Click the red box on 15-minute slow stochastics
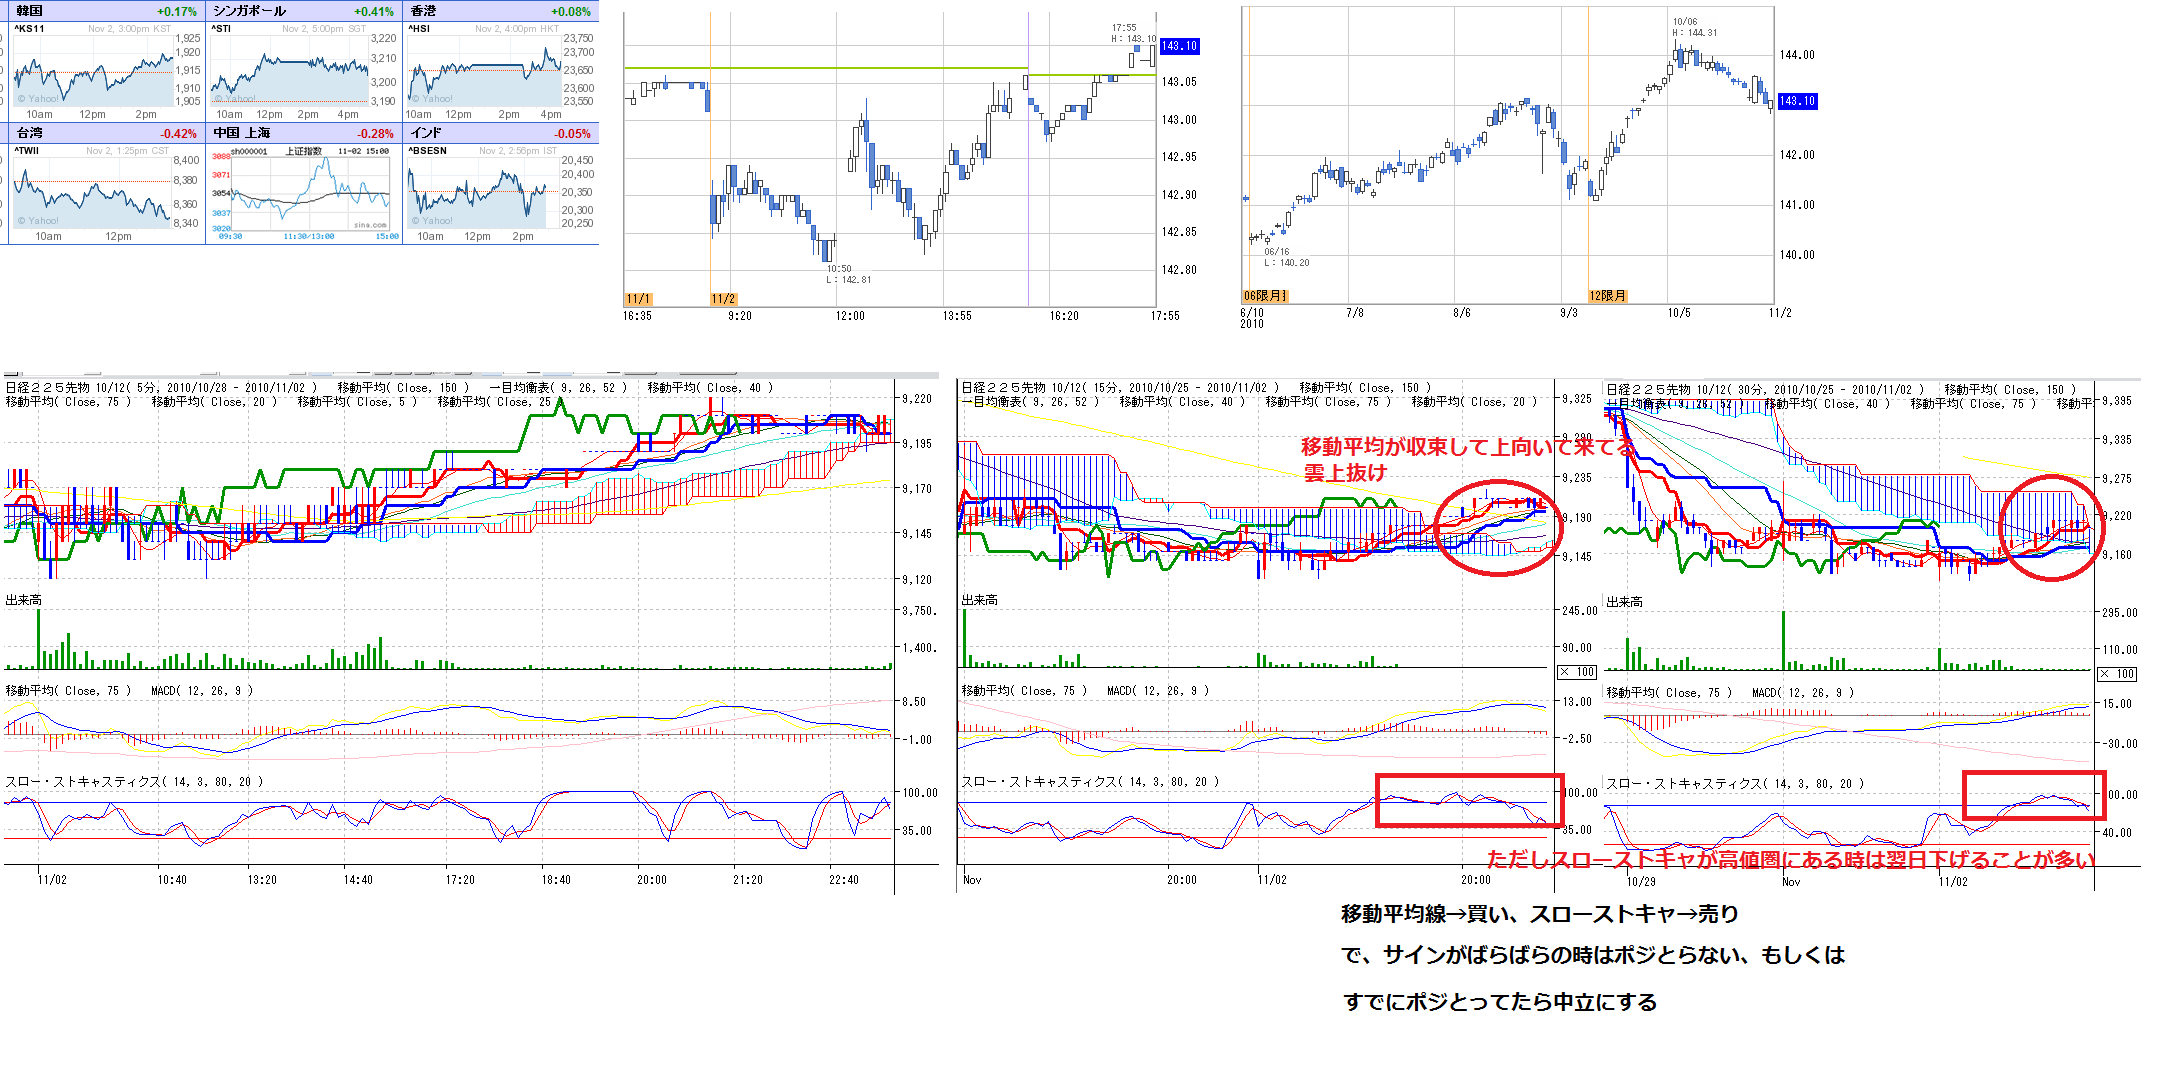The image size is (2170, 1078). pyautogui.click(x=1468, y=800)
